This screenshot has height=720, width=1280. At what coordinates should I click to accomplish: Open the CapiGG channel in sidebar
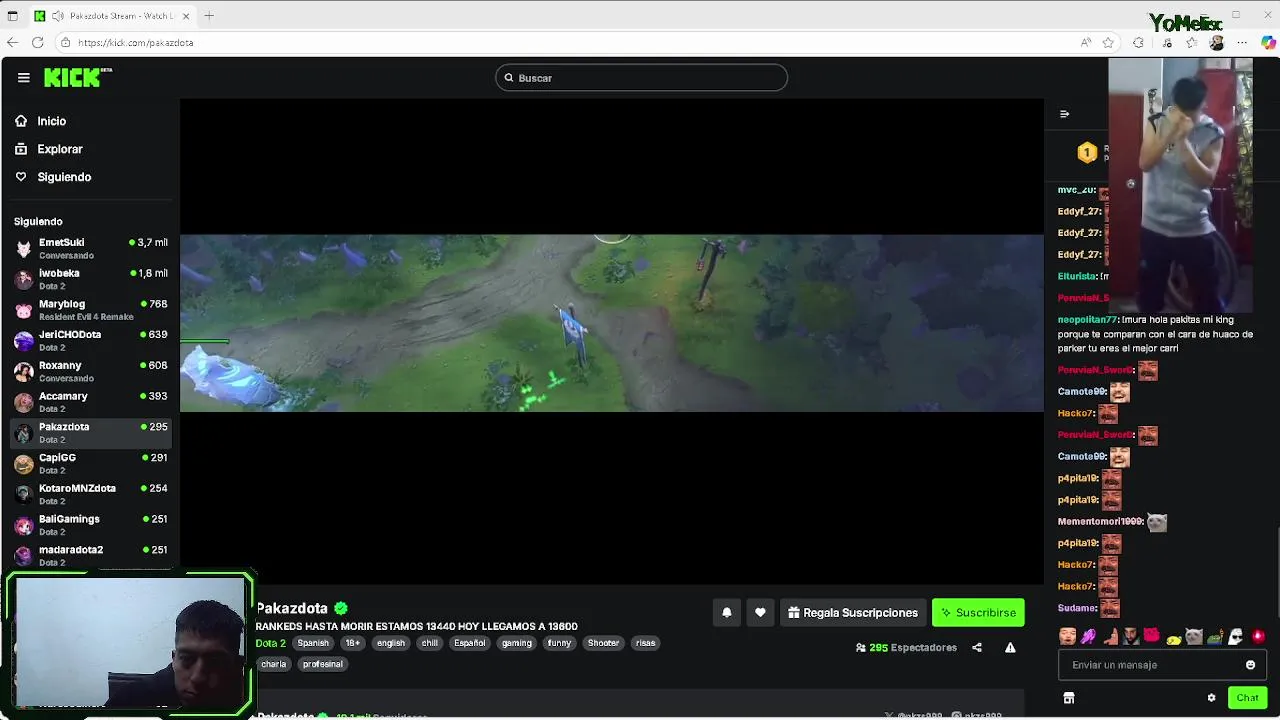[90, 463]
